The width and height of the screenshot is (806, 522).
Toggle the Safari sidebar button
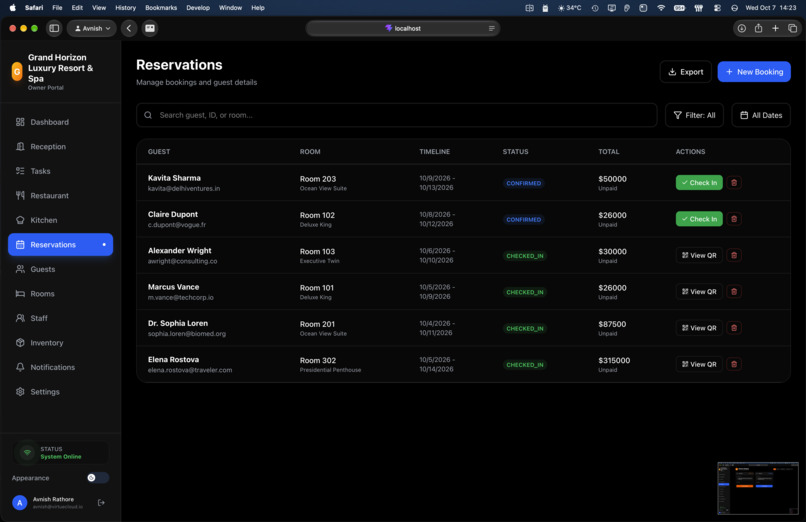[x=54, y=28]
